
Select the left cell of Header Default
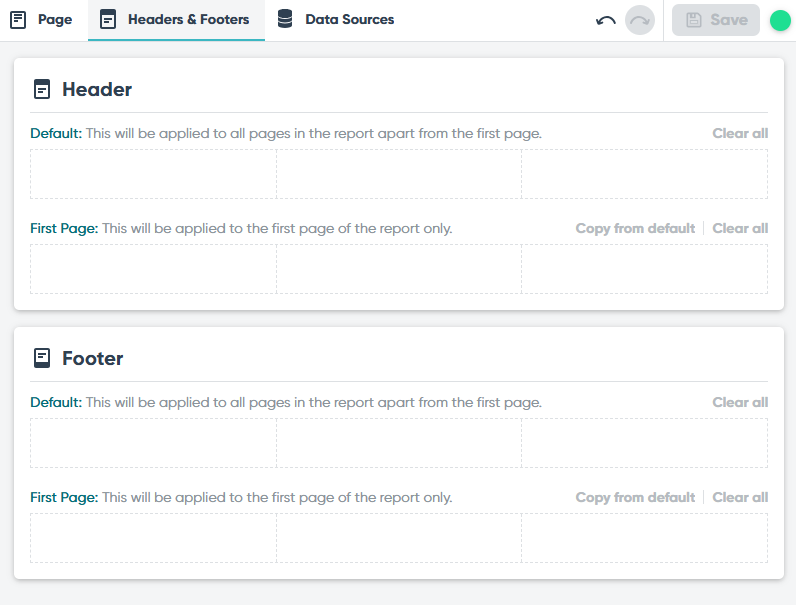[153, 174]
